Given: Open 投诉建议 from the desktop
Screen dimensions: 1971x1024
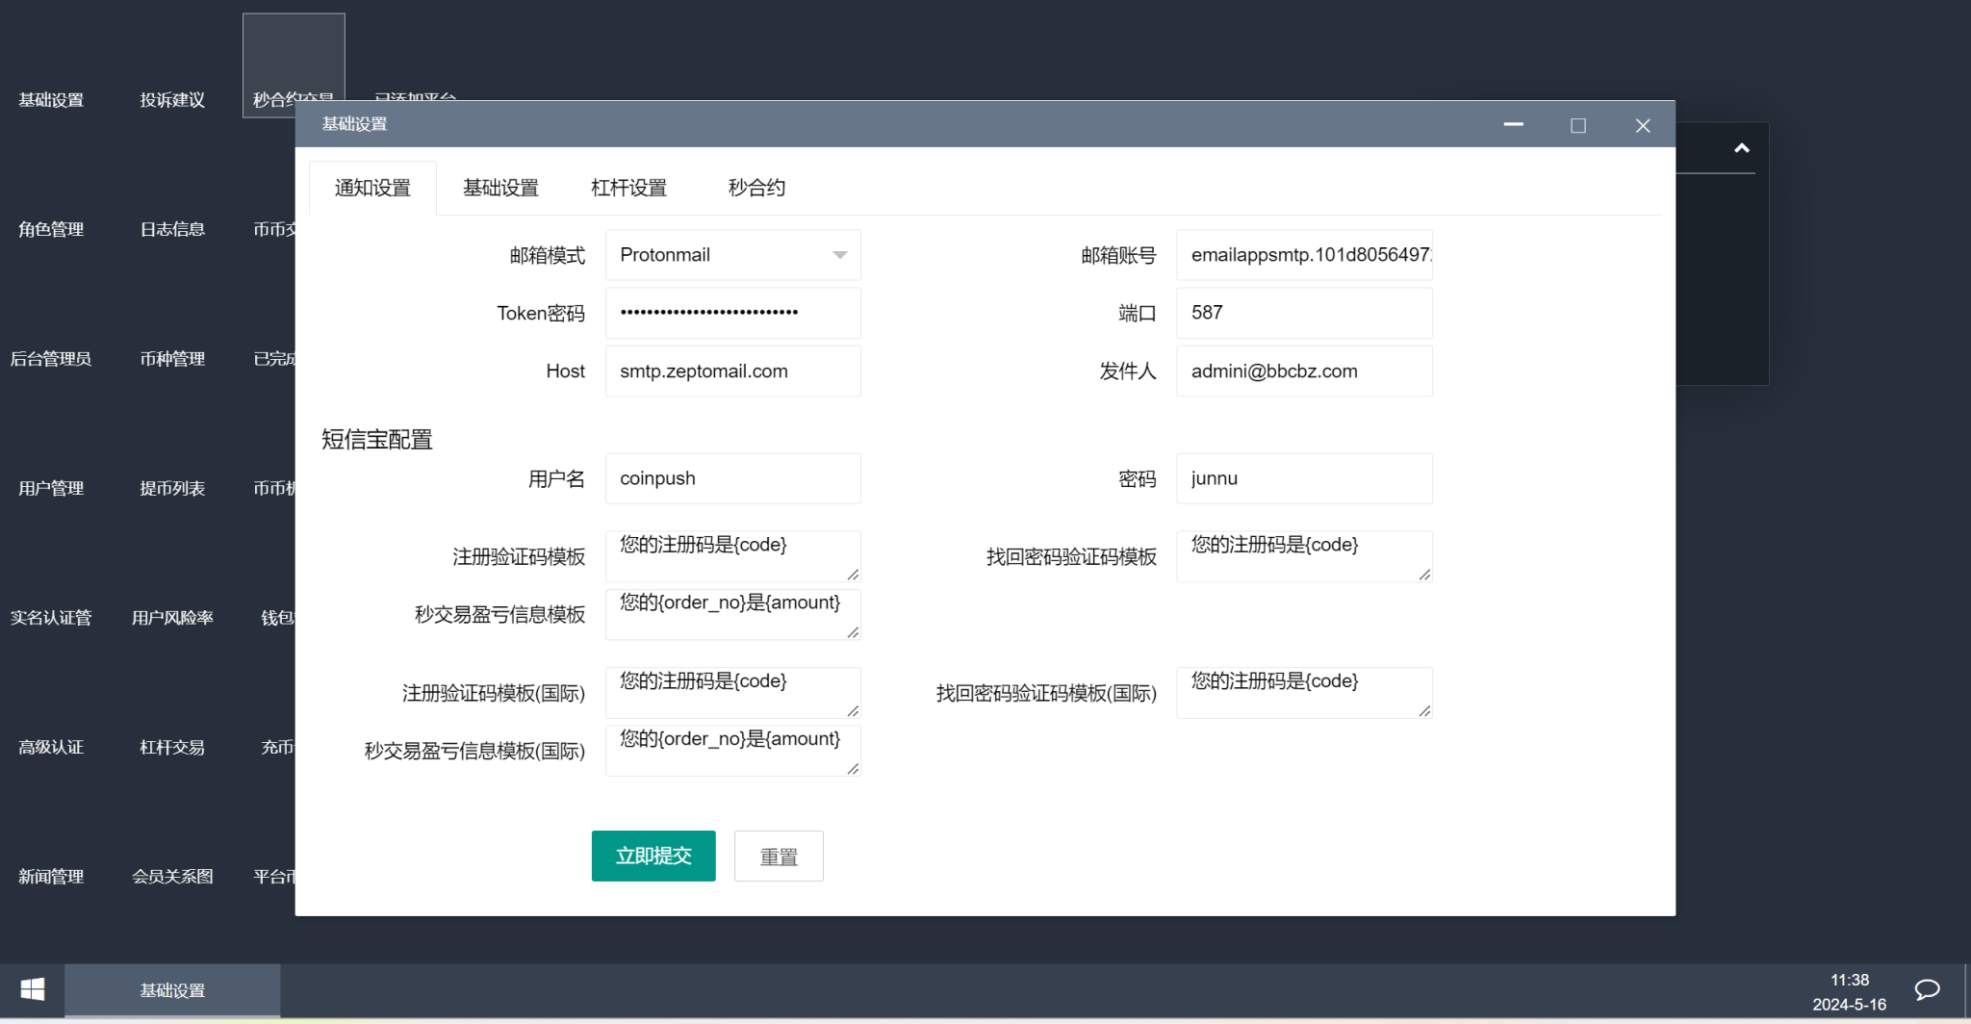Looking at the screenshot, I should point(172,99).
